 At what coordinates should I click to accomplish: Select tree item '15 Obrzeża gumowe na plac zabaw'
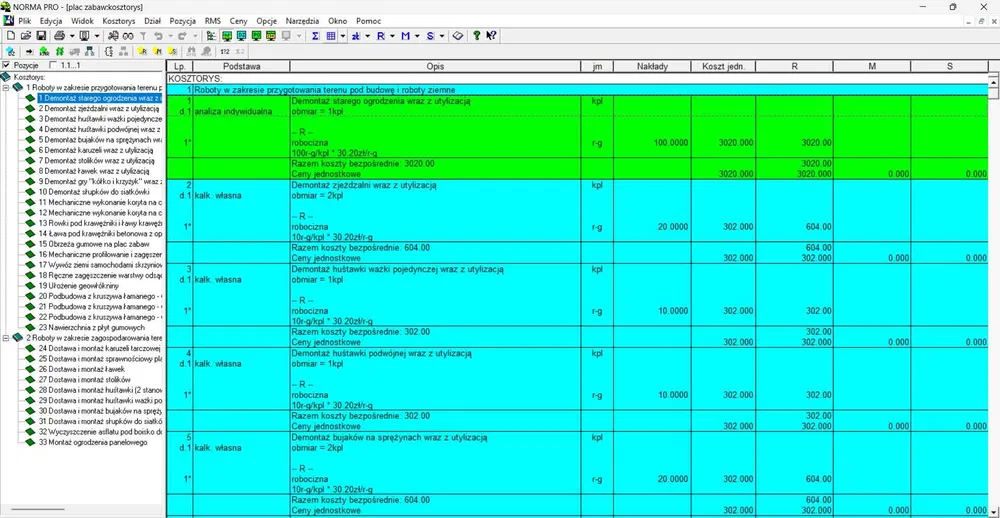94,244
